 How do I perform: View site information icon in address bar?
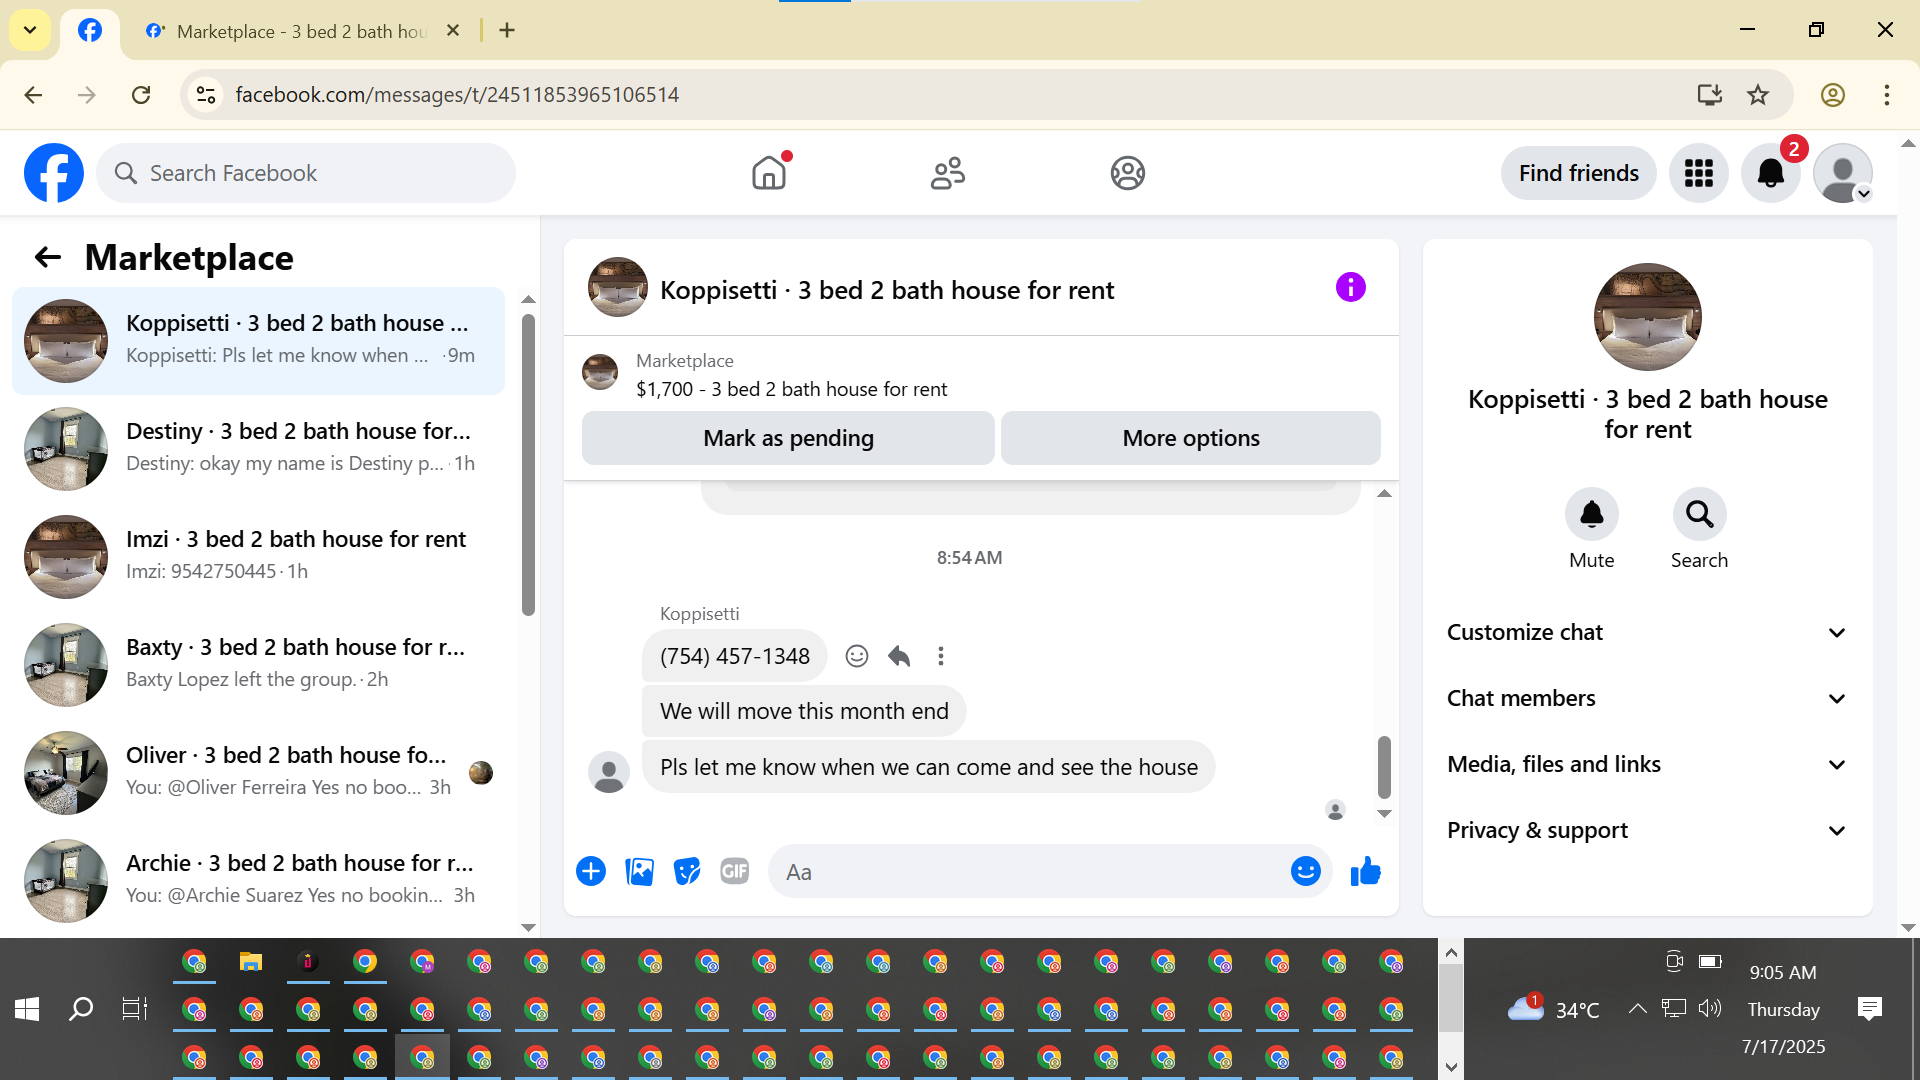tap(206, 95)
